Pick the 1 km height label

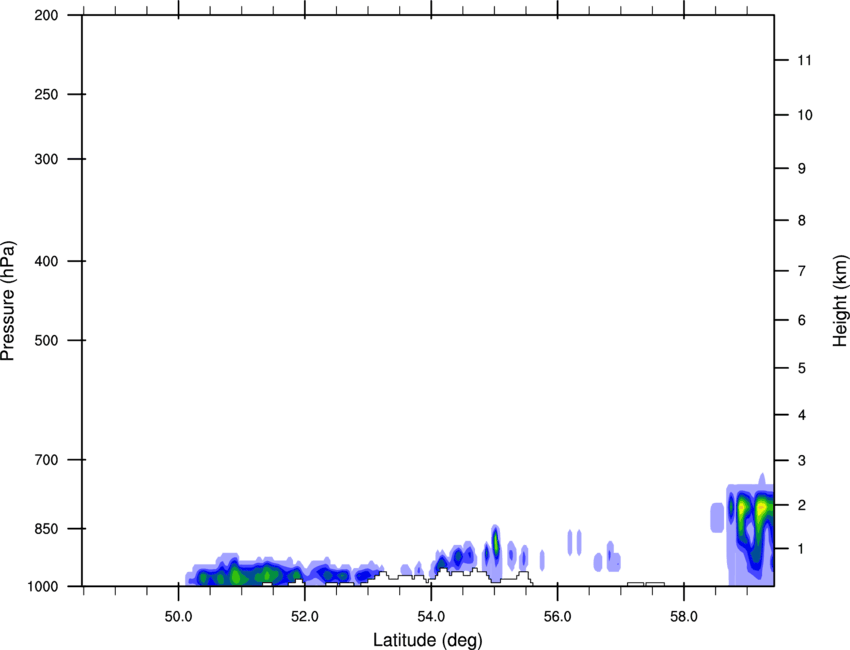(x=802, y=549)
